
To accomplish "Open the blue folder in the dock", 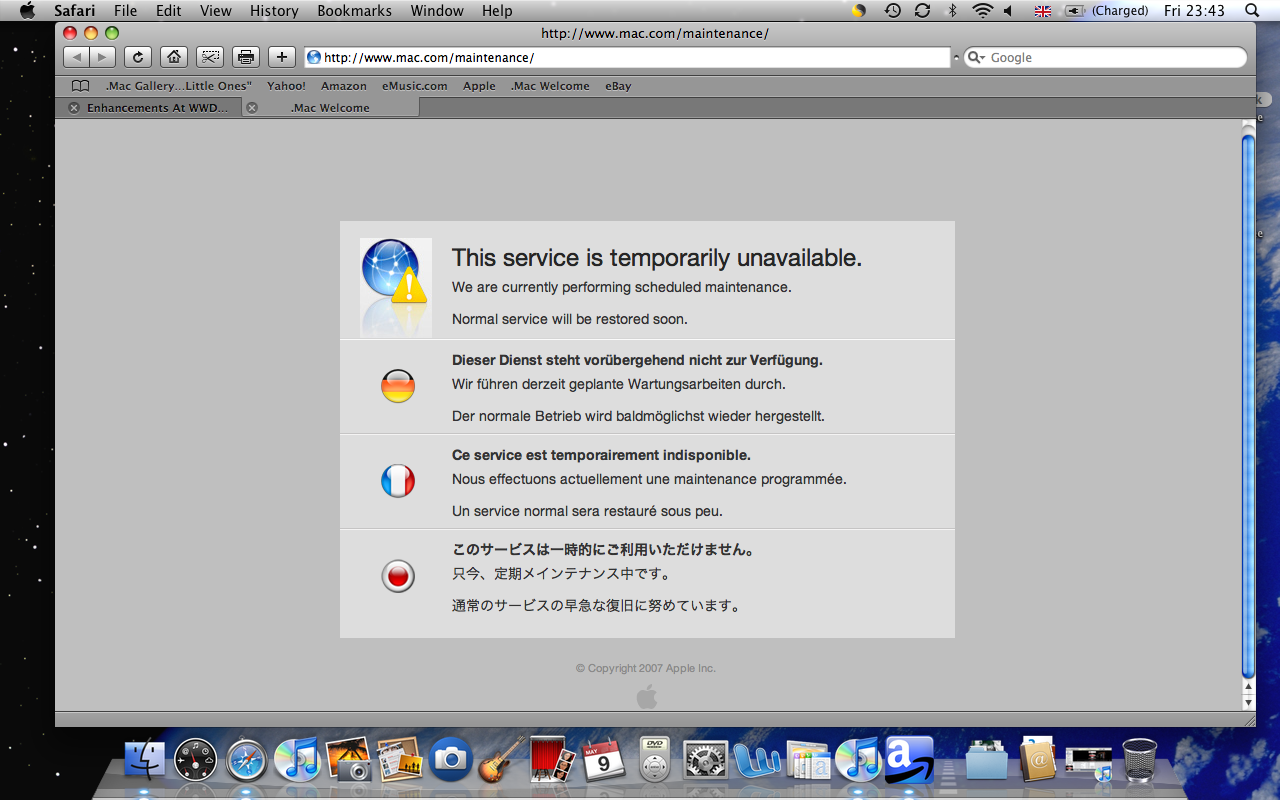I will tap(987, 761).
